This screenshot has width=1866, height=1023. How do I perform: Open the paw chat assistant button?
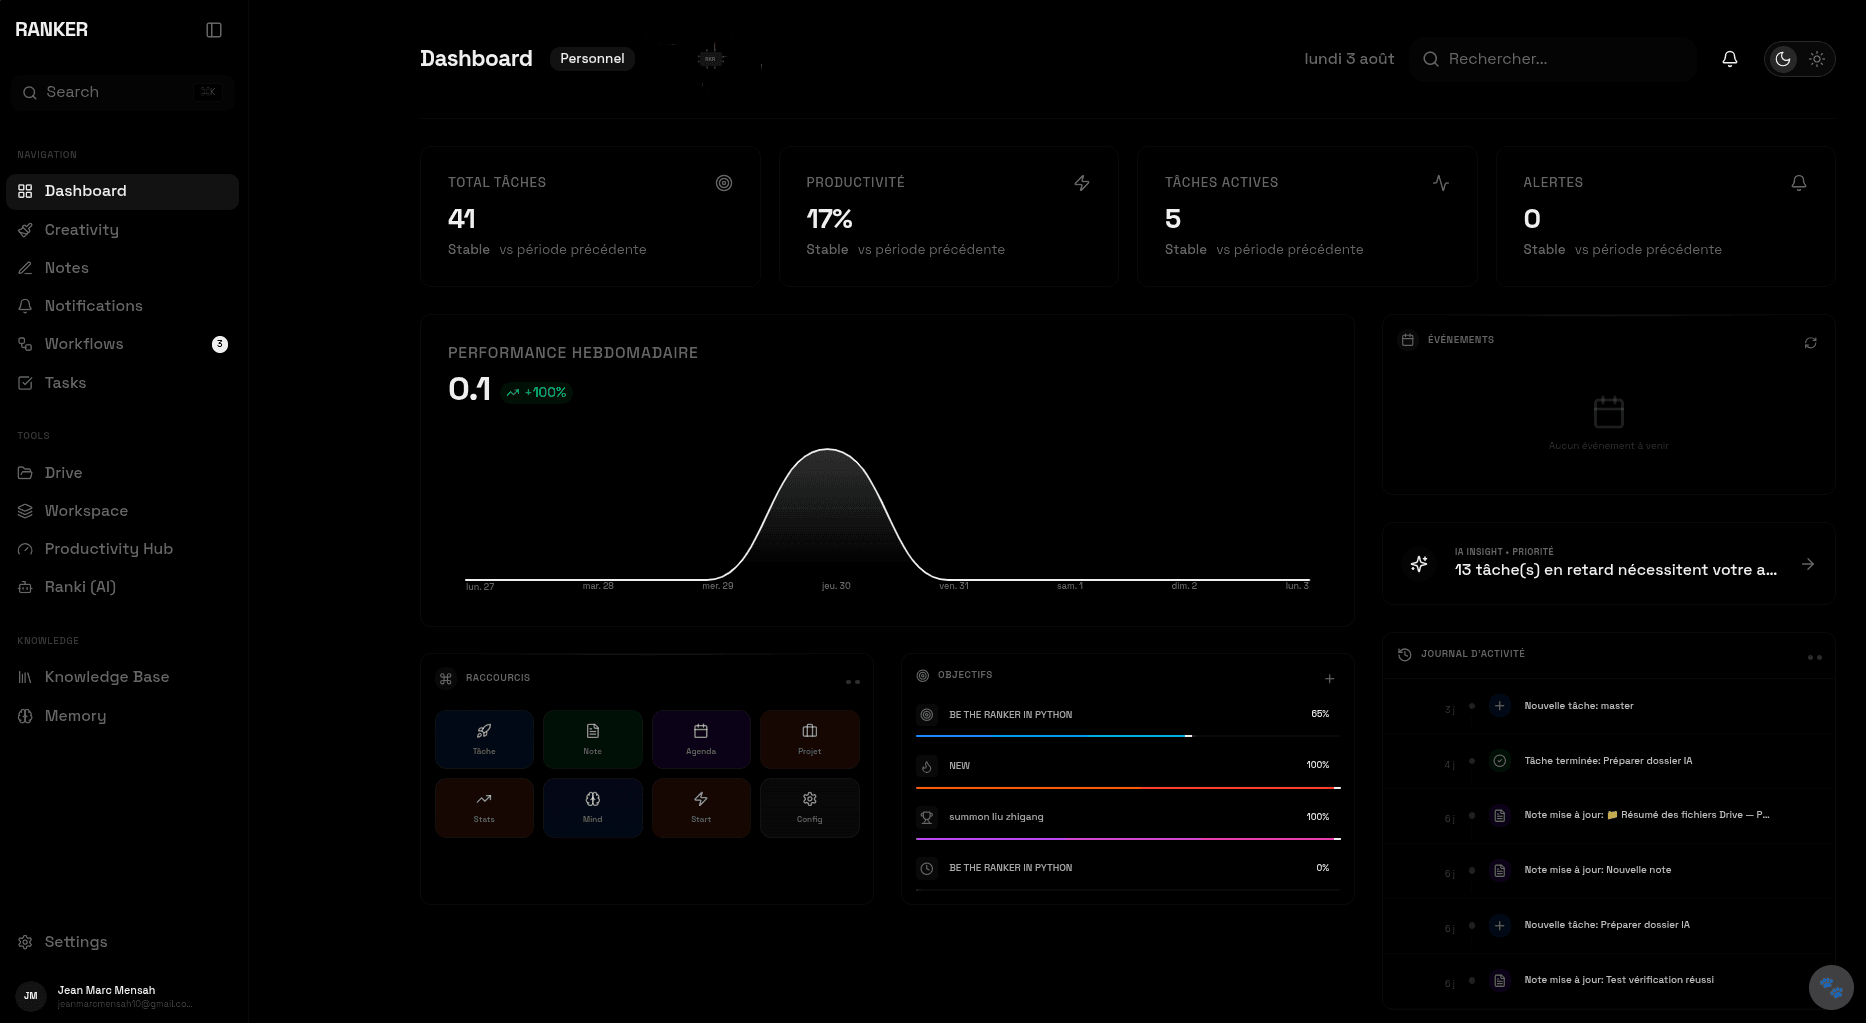1831,988
